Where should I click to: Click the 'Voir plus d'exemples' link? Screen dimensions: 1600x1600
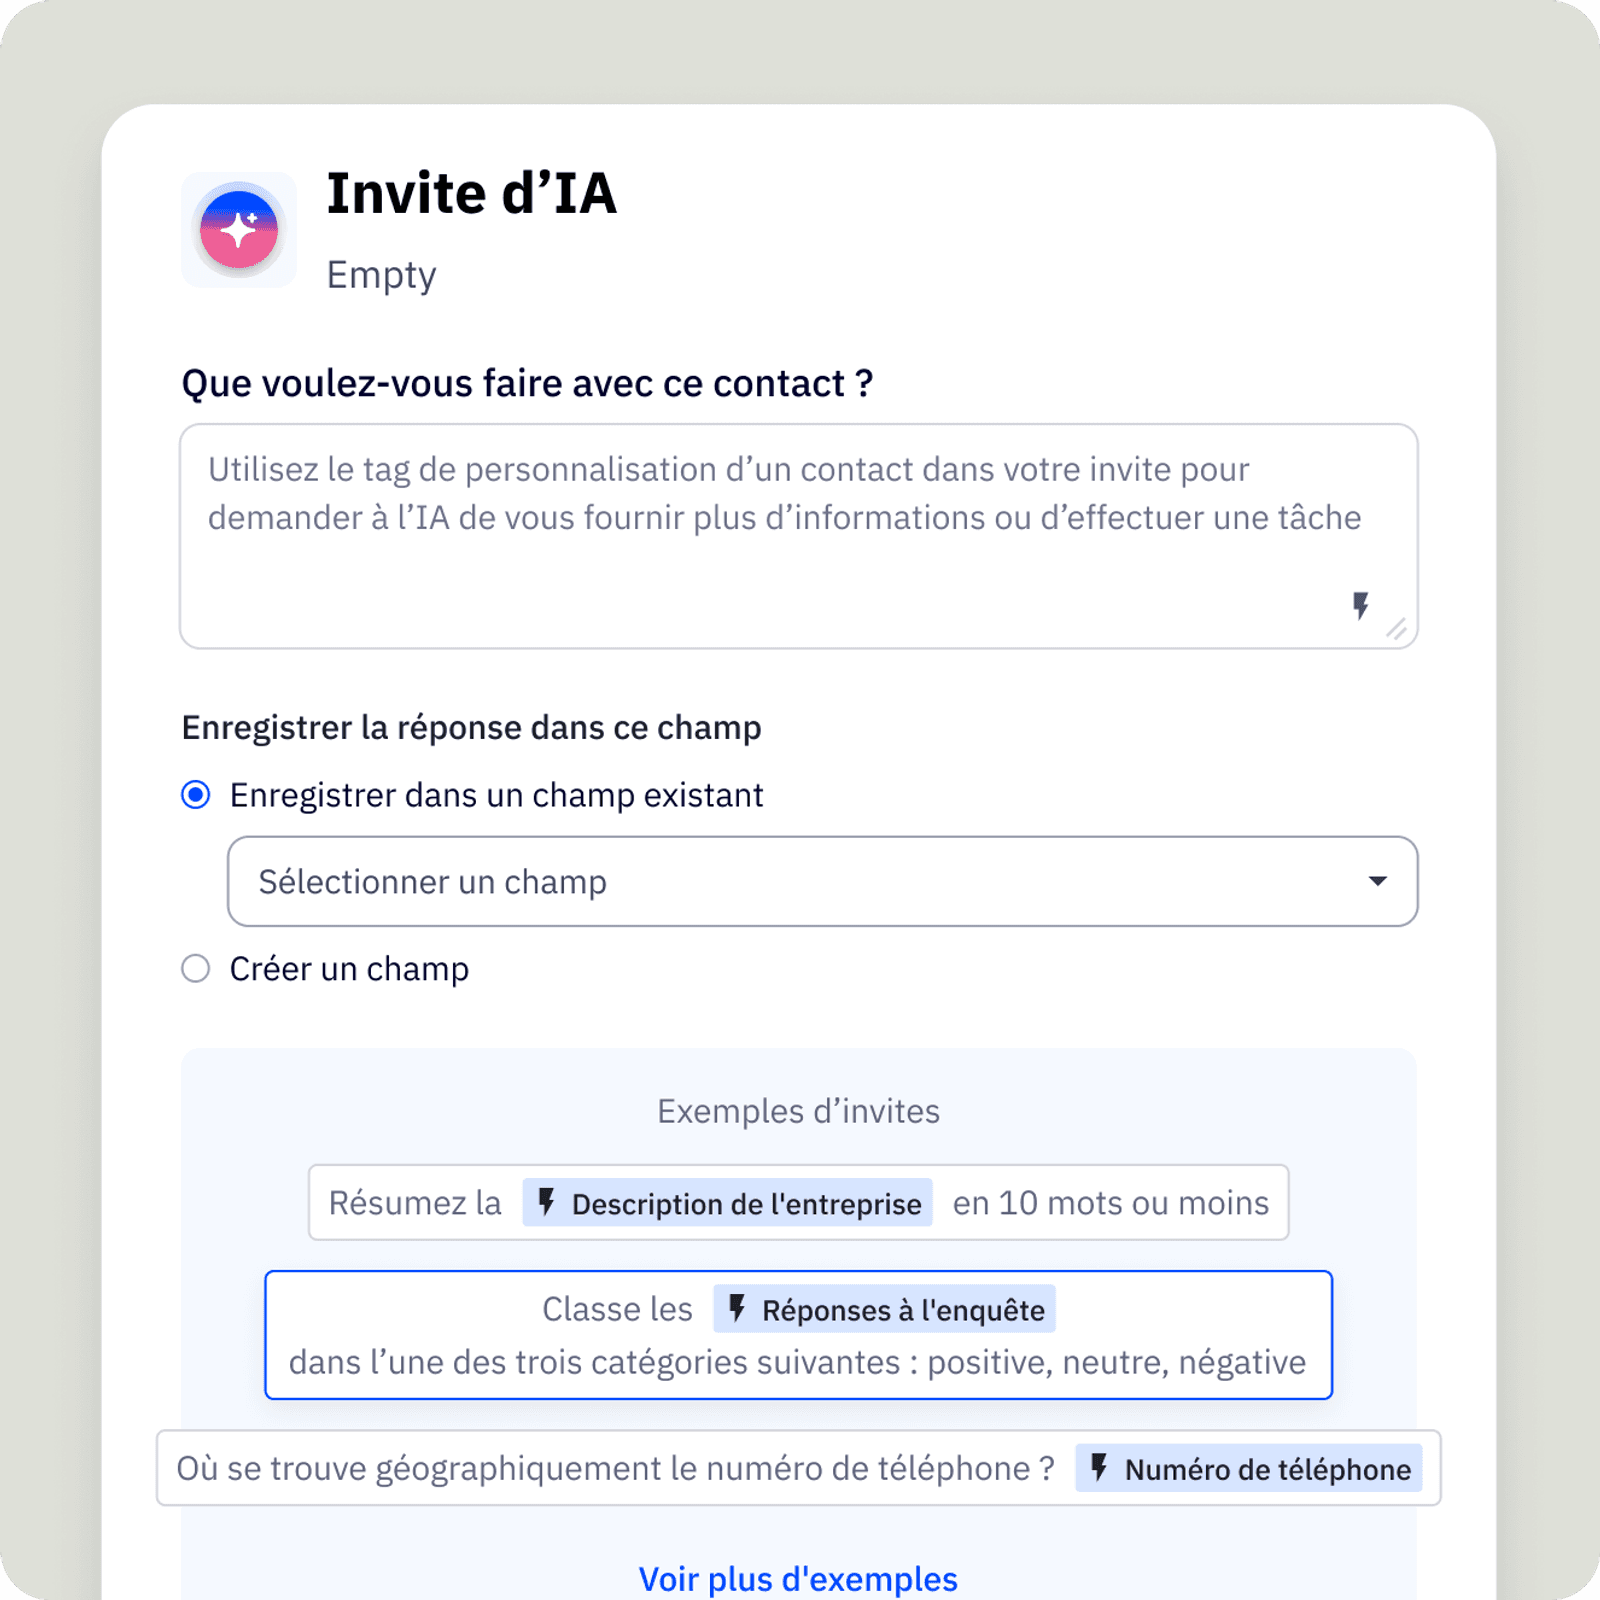point(798,1578)
